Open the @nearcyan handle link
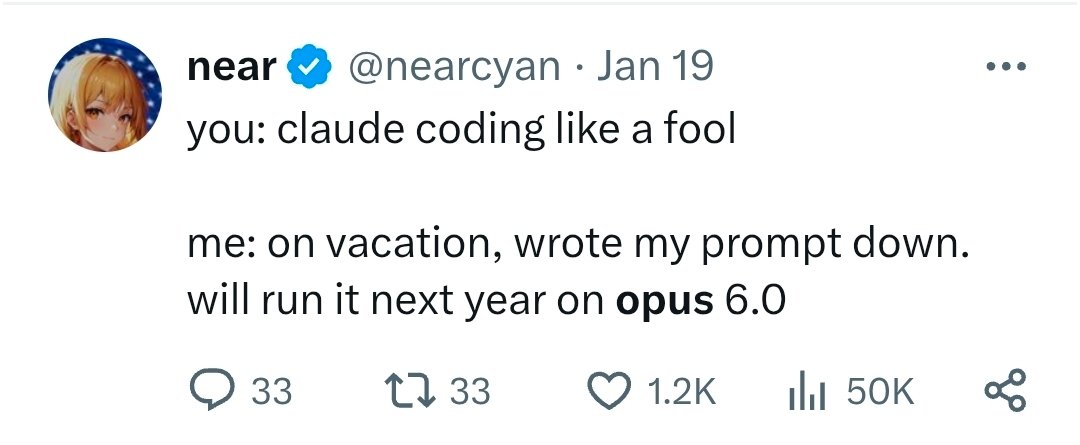The image size is (1080, 445). coord(452,67)
